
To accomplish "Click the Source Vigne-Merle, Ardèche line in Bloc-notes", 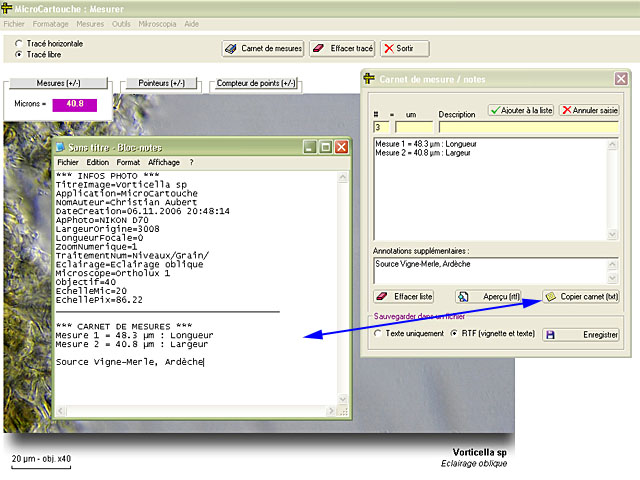I will tap(129, 362).
